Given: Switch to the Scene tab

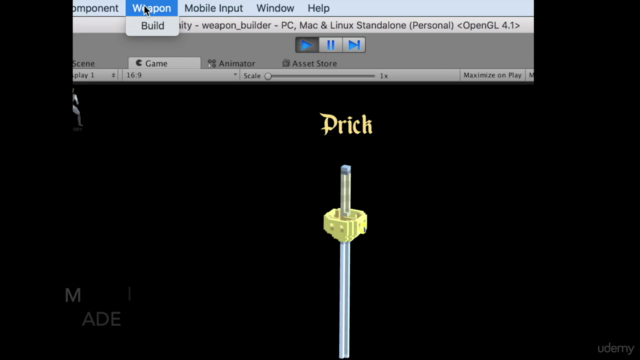Looking at the screenshot, I should pyautogui.click(x=84, y=63).
